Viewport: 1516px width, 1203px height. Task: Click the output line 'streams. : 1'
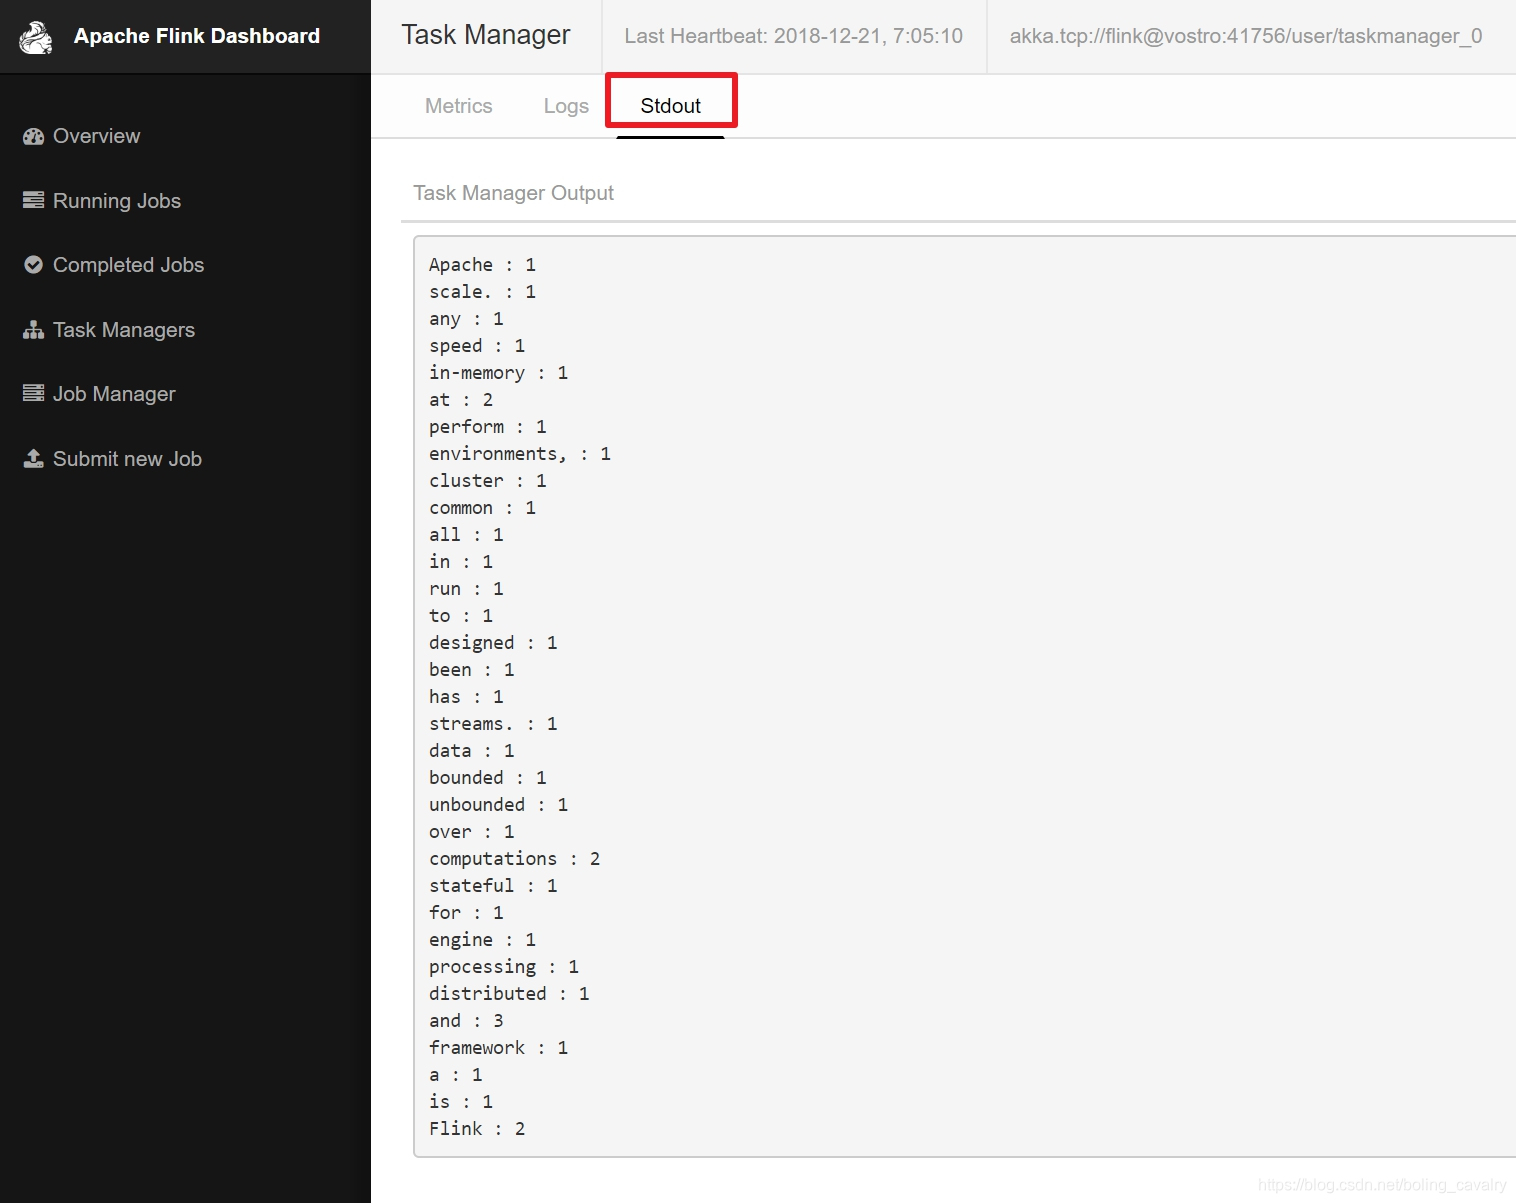coord(494,724)
